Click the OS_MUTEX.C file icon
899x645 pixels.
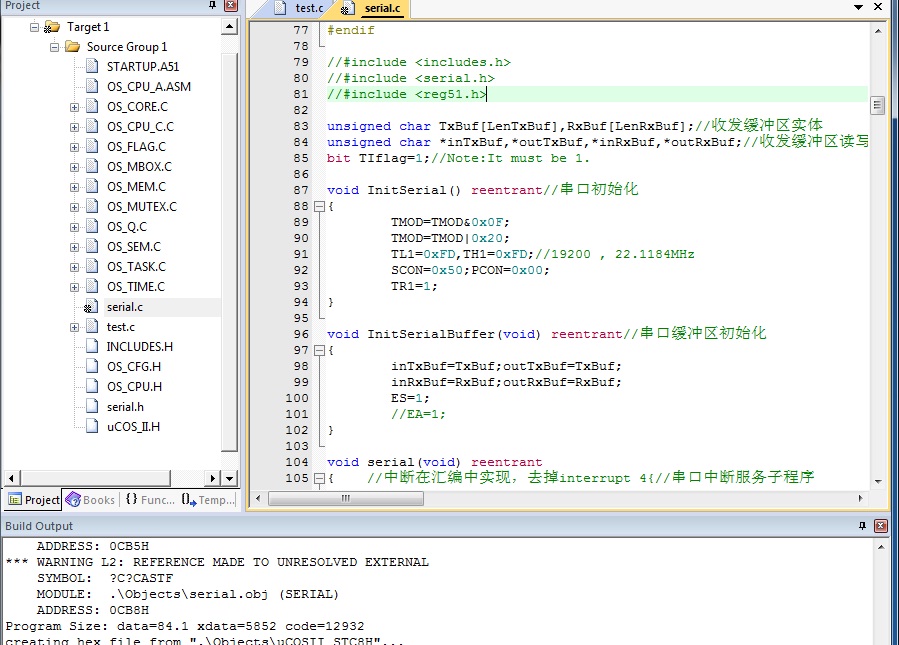point(92,206)
